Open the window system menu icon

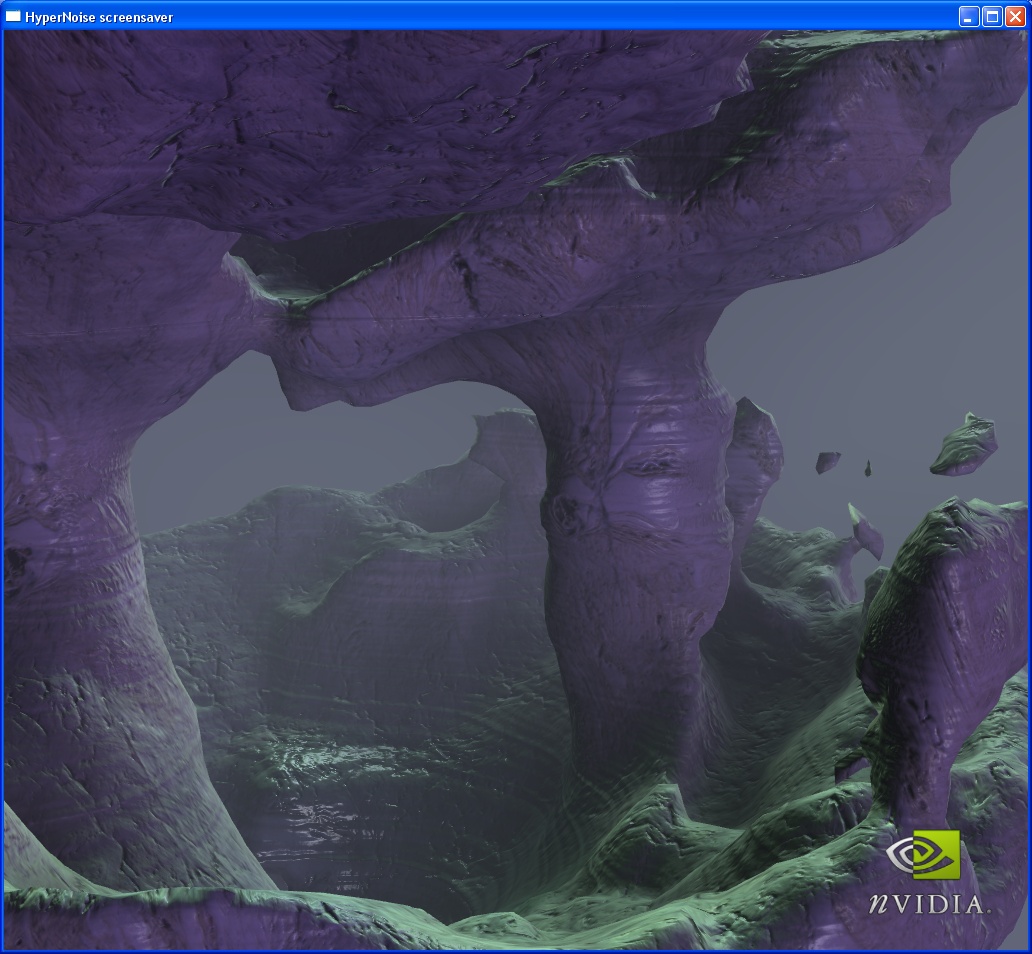13,16
